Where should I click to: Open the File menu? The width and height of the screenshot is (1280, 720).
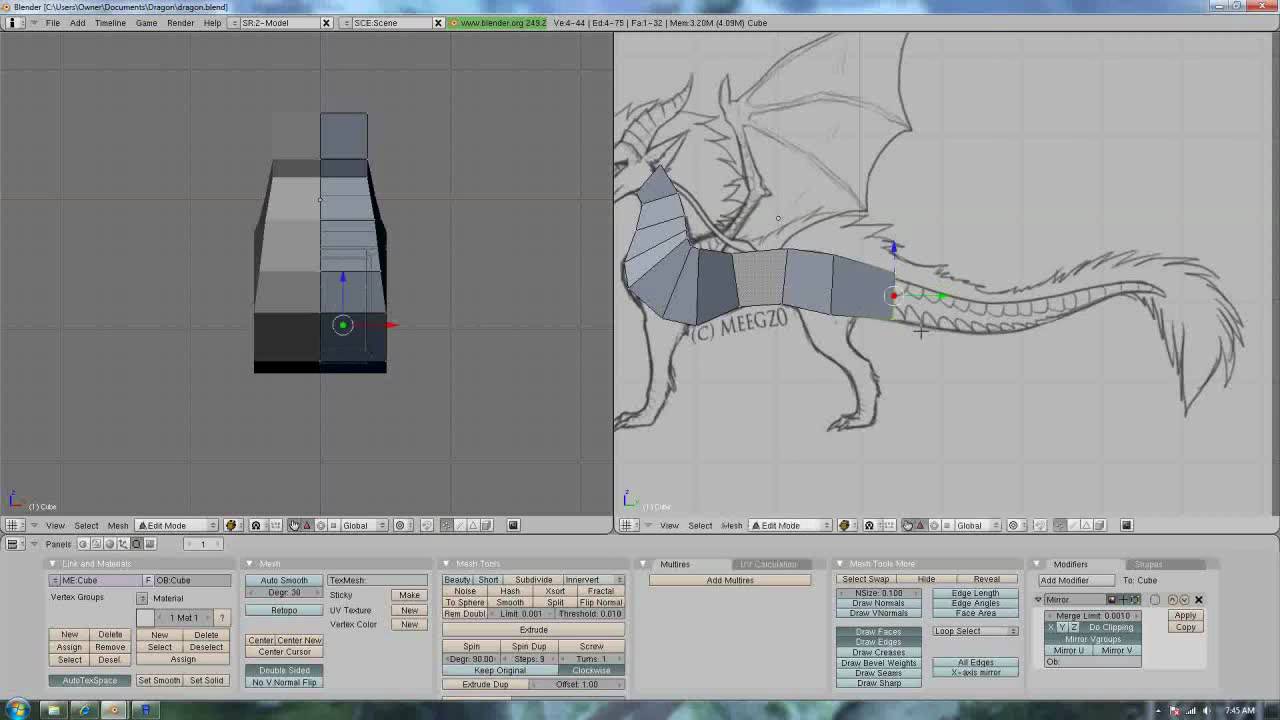52,22
